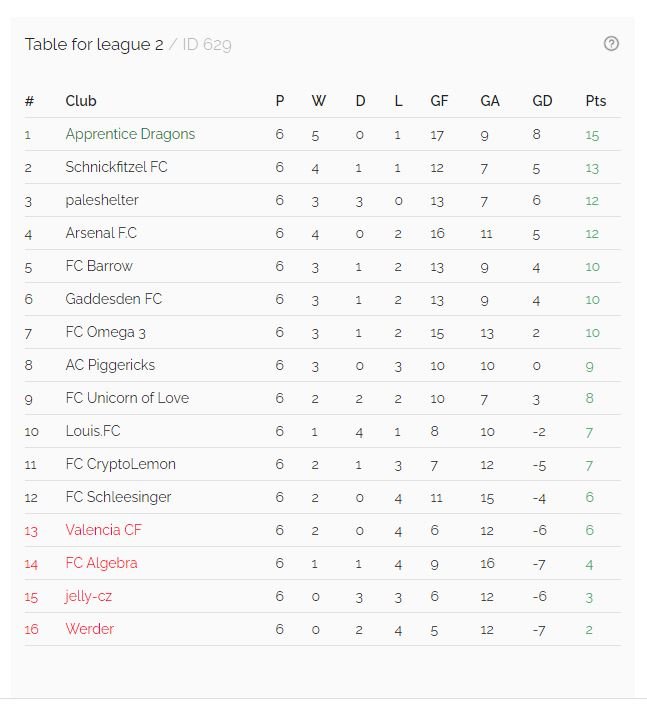This screenshot has height=712, width=647.
Task: Select Valencia CF in relegation zone
Action: [104, 530]
